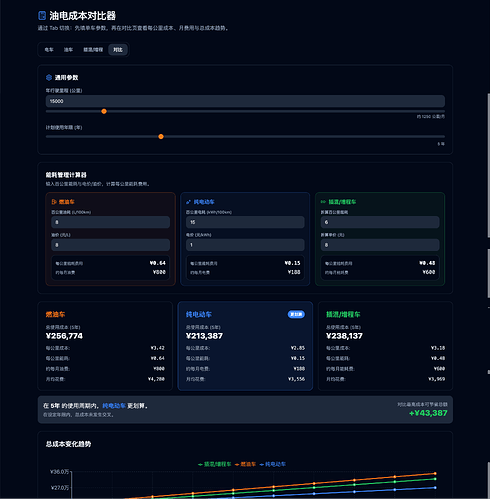Click the 更划算 badge on 纯电动车 card
The image size is (490, 499).
(296, 314)
